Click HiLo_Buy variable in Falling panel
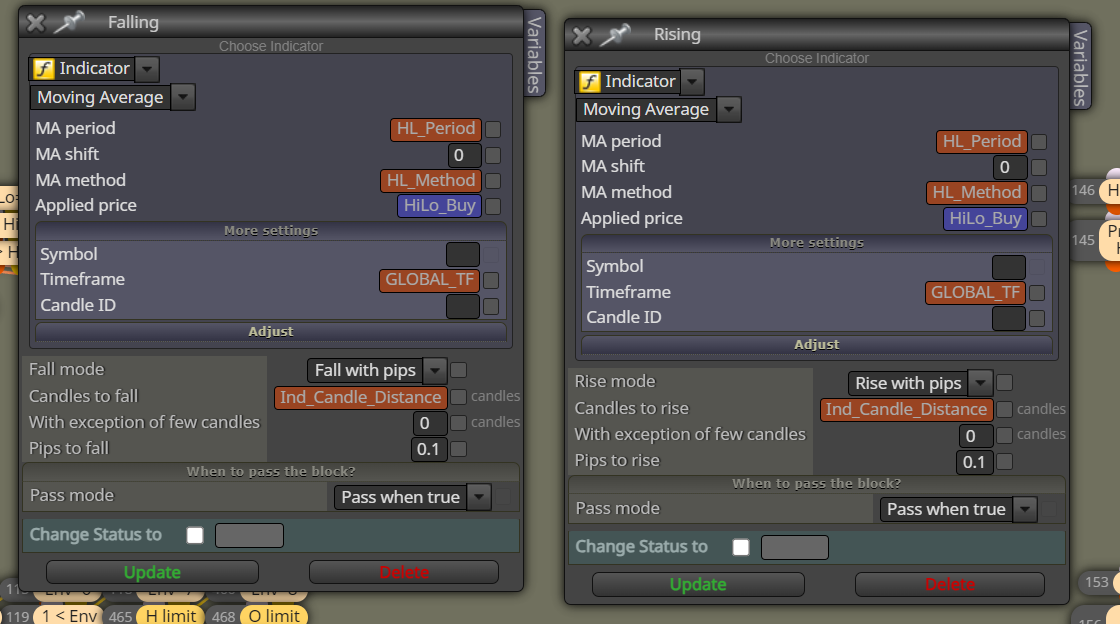This screenshot has height=624, width=1120. [439, 206]
